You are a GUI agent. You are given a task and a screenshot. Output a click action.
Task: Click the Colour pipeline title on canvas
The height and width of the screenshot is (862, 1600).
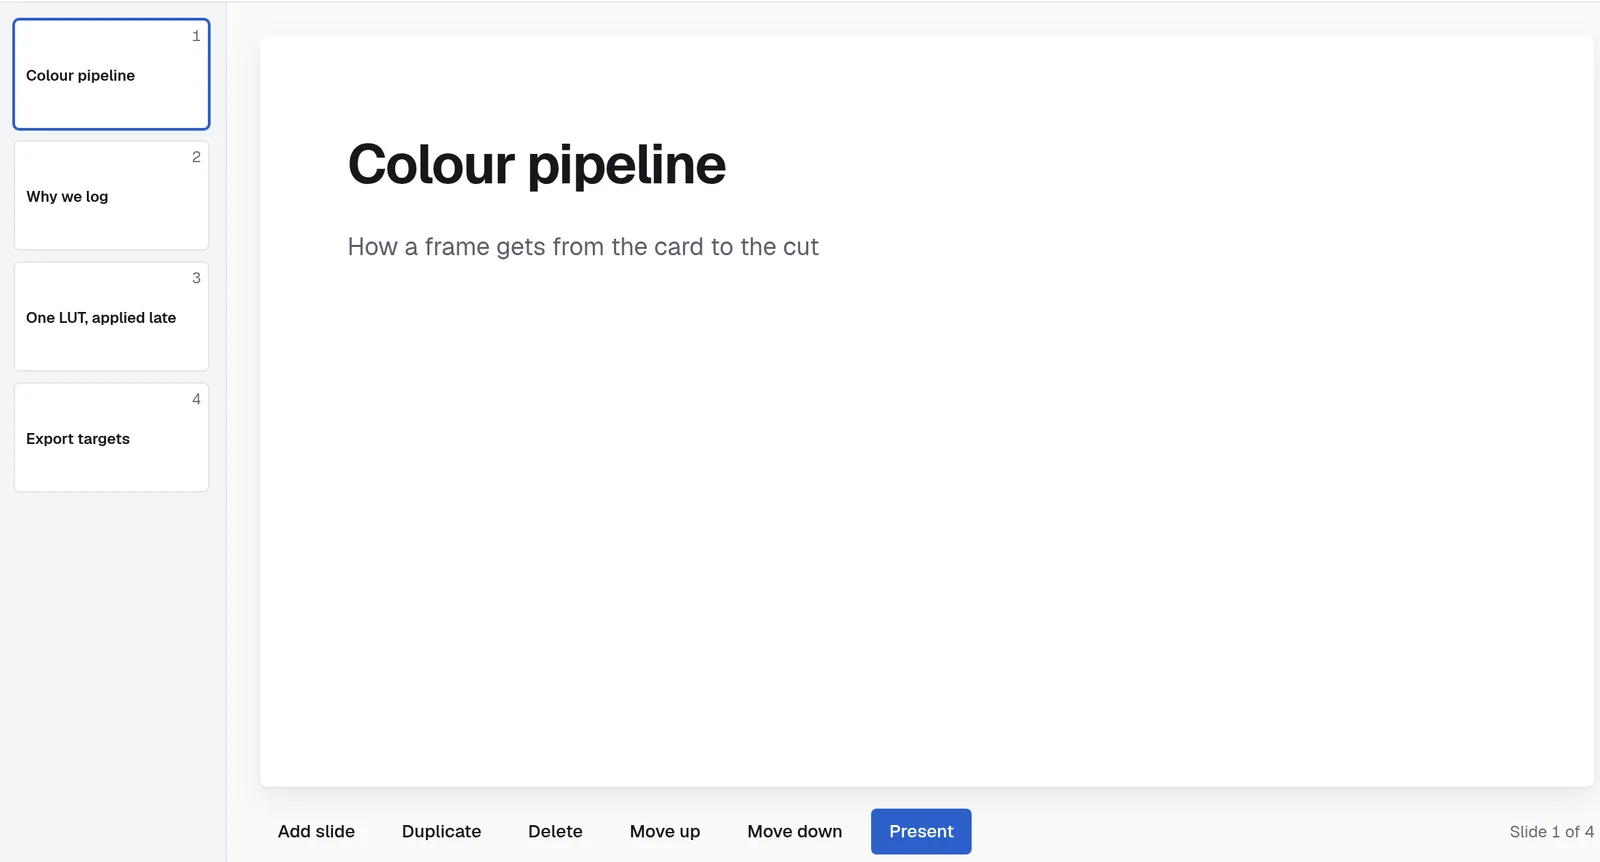tap(536, 164)
